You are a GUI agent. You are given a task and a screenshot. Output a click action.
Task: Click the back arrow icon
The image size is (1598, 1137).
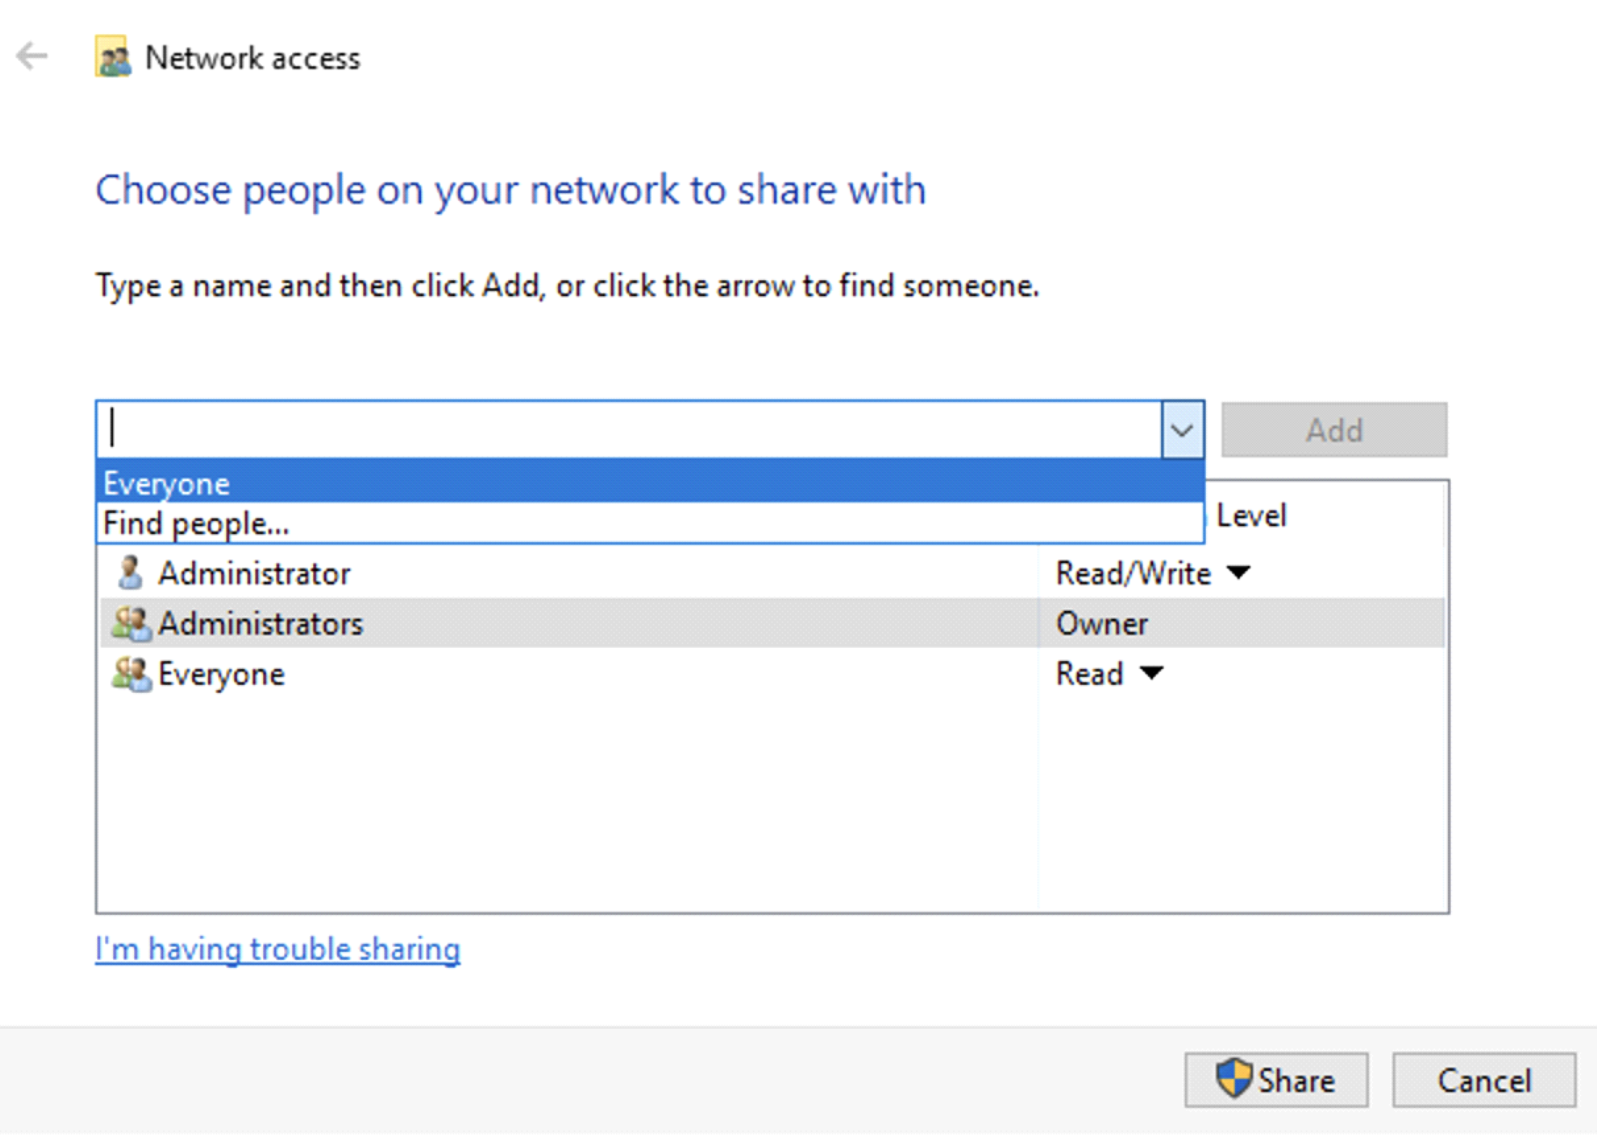(32, 56)
